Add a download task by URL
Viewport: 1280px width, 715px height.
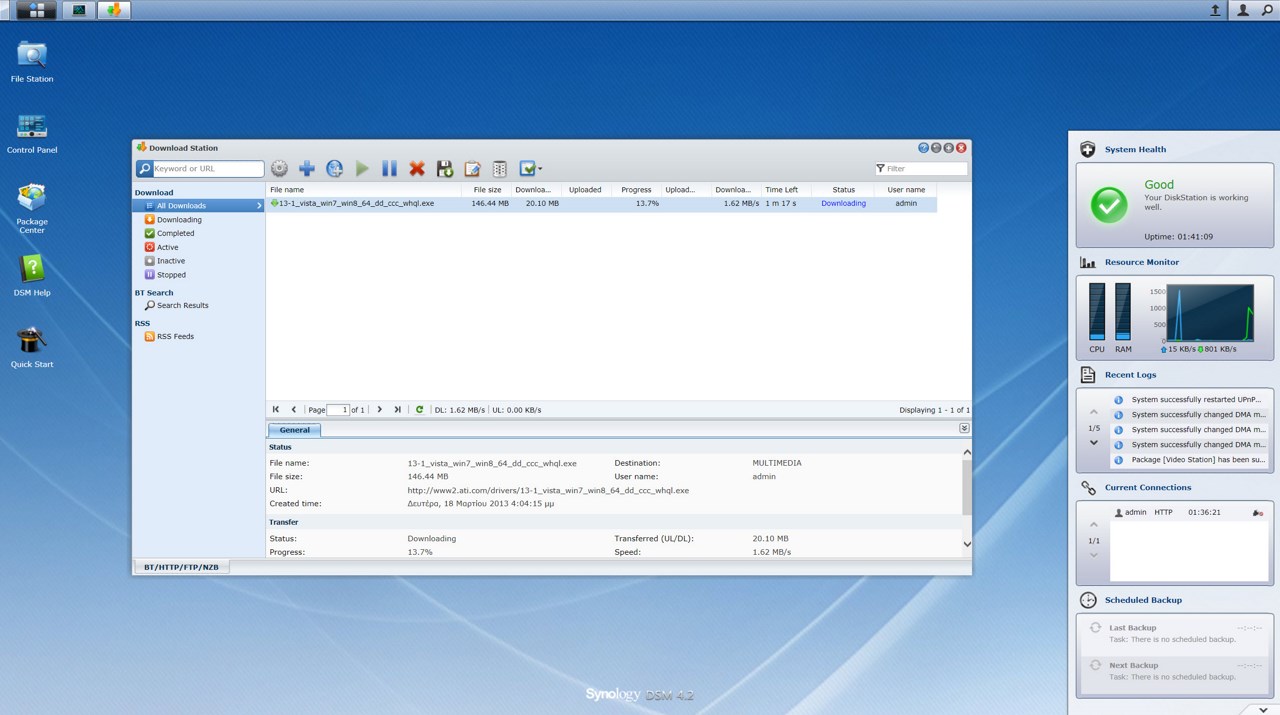(335, 169)
